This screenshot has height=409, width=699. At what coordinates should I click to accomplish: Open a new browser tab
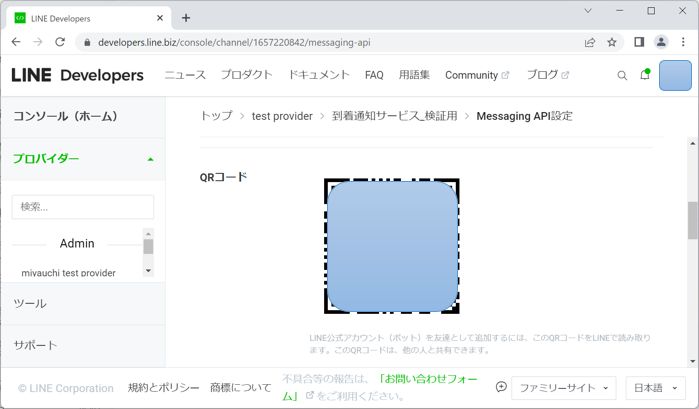(x=186, y=18)
